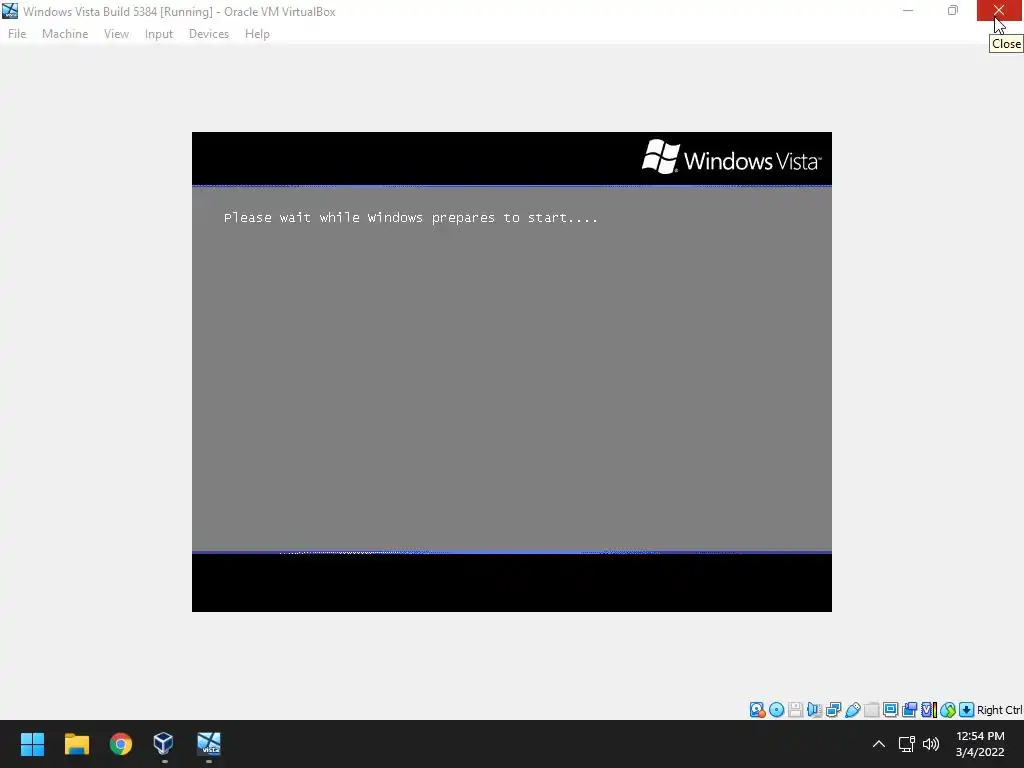Click the shared folders status icon
Viewport: 1024px width, 768px height.
tap(871, 710)
